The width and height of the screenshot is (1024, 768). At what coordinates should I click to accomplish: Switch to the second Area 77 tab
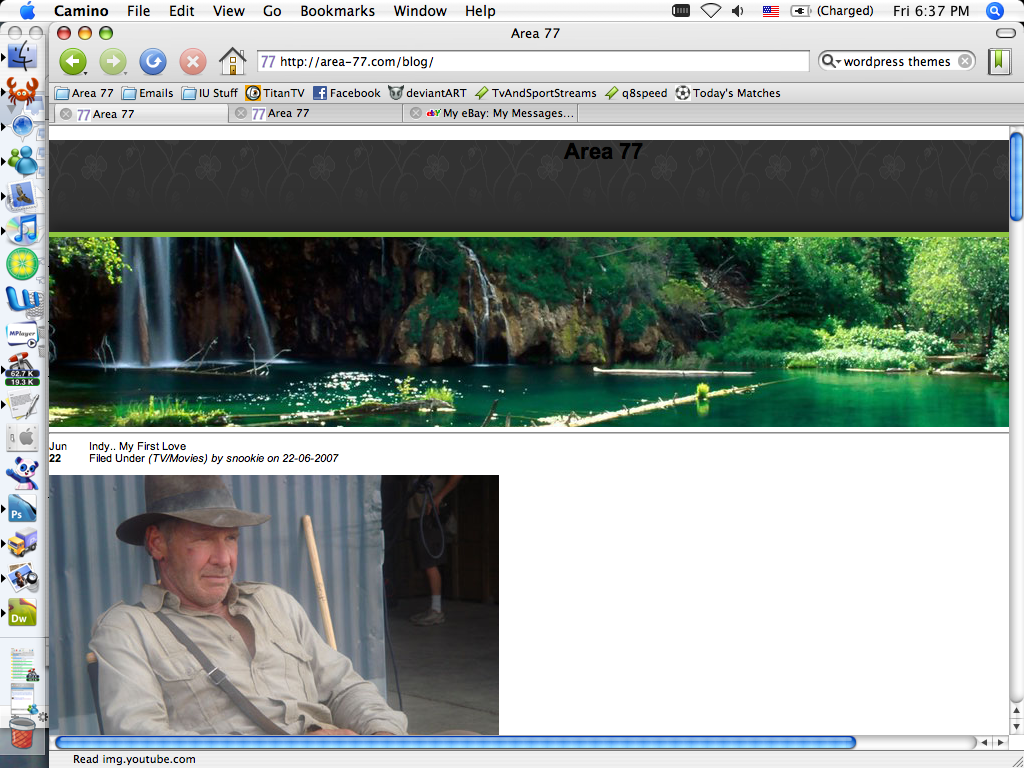(316, 113)
